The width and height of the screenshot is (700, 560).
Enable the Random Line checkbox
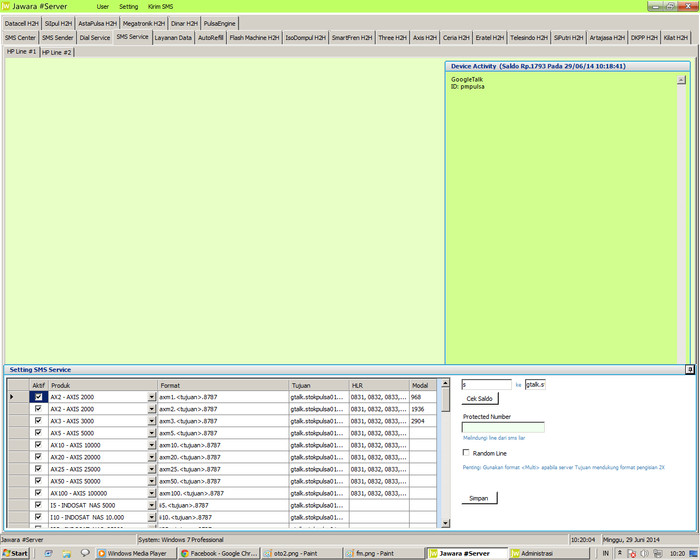tap(467, 453)
